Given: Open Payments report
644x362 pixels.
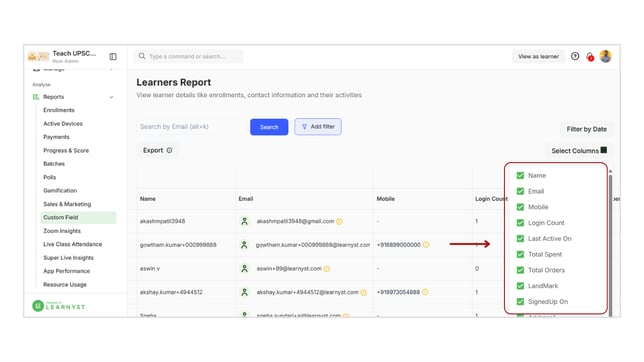Looking at the screenshot, I should (x=56, y=137).
